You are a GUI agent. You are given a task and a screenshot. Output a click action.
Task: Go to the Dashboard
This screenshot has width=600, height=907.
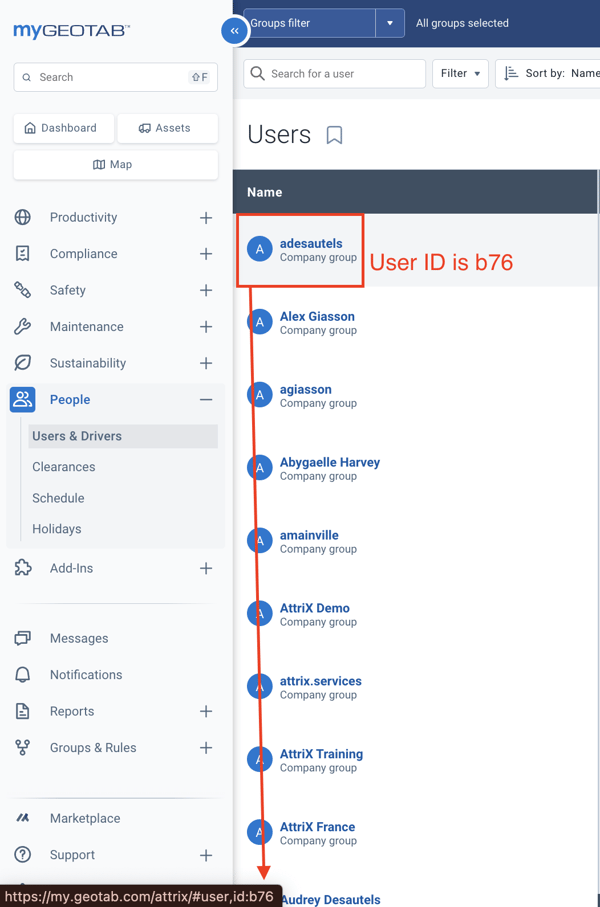click(64, 128)
